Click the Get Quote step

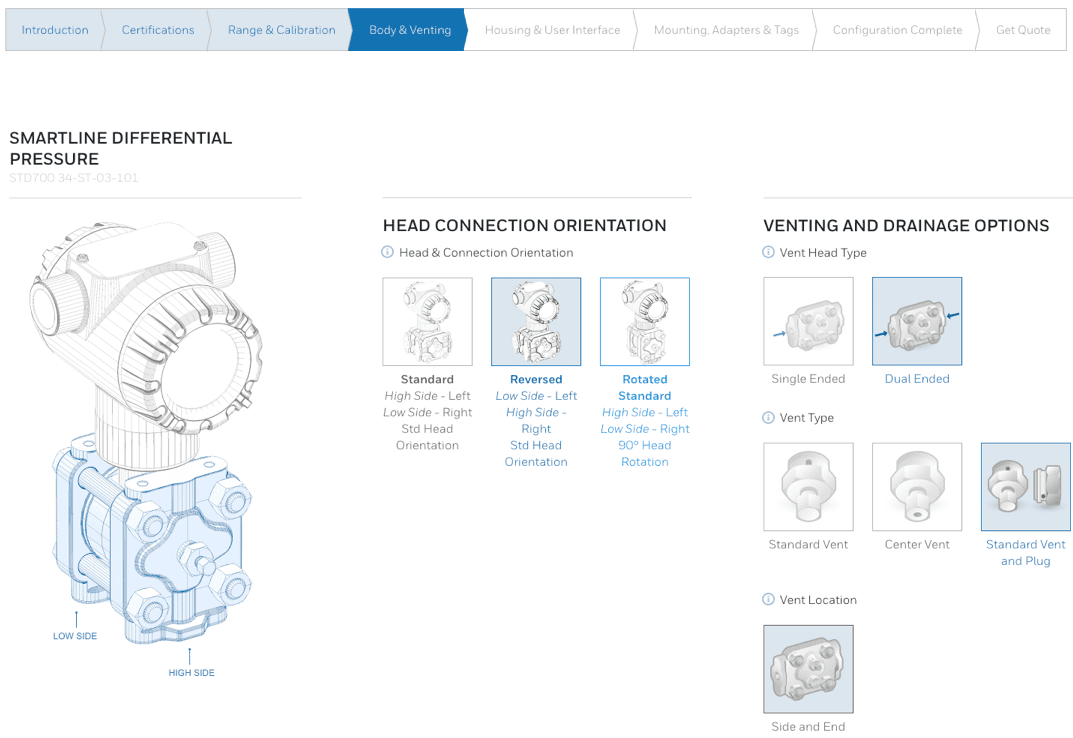tap(1023, 30)
